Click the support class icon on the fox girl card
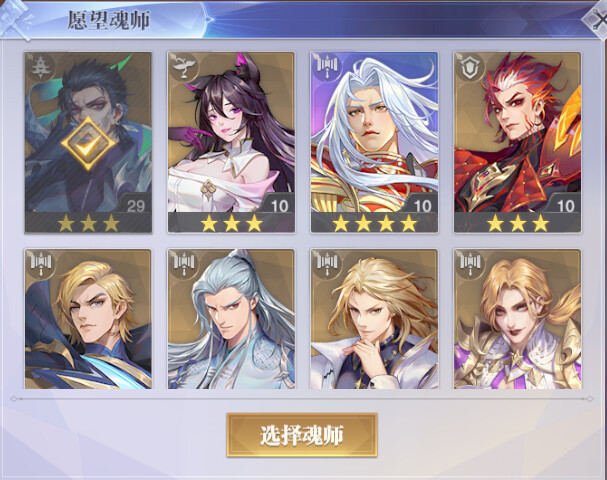The image size is (607, 480). tap(183, 67)
